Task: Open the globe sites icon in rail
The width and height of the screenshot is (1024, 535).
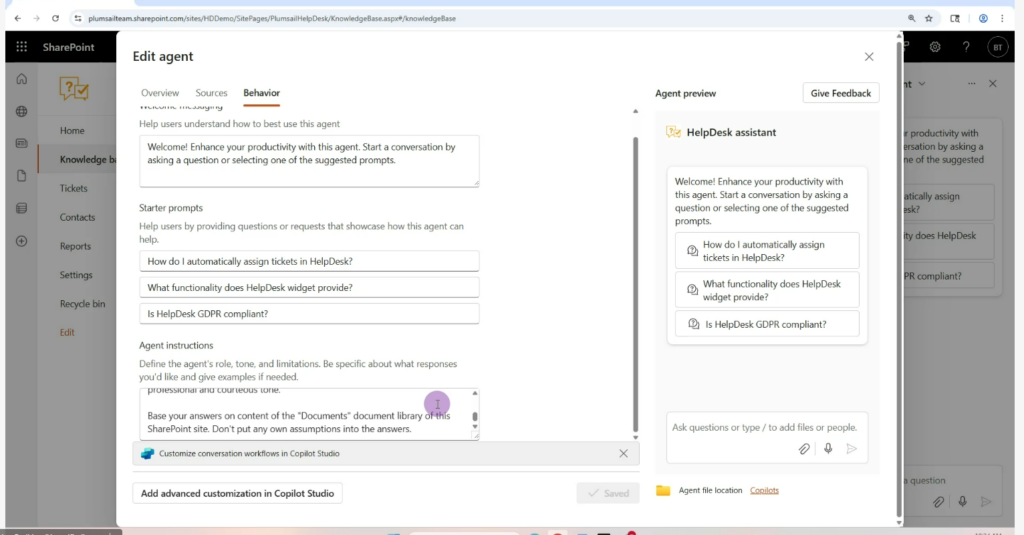Action: coord(22,112)
